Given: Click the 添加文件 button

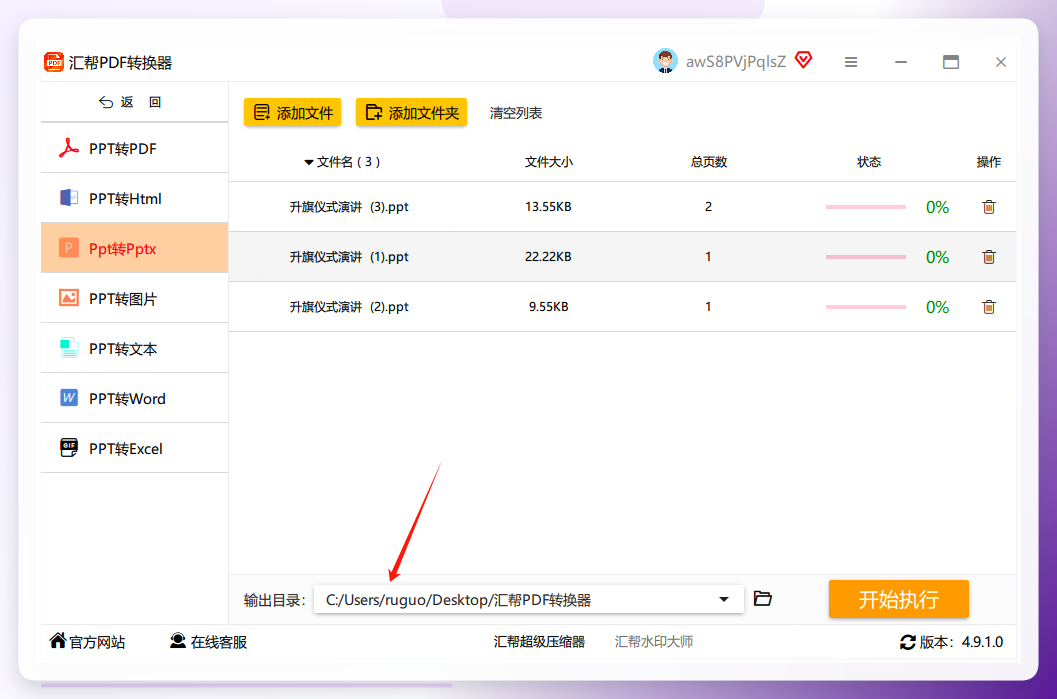Looking at the screenshot, I should pyautogui.click(x=293, y=113).
